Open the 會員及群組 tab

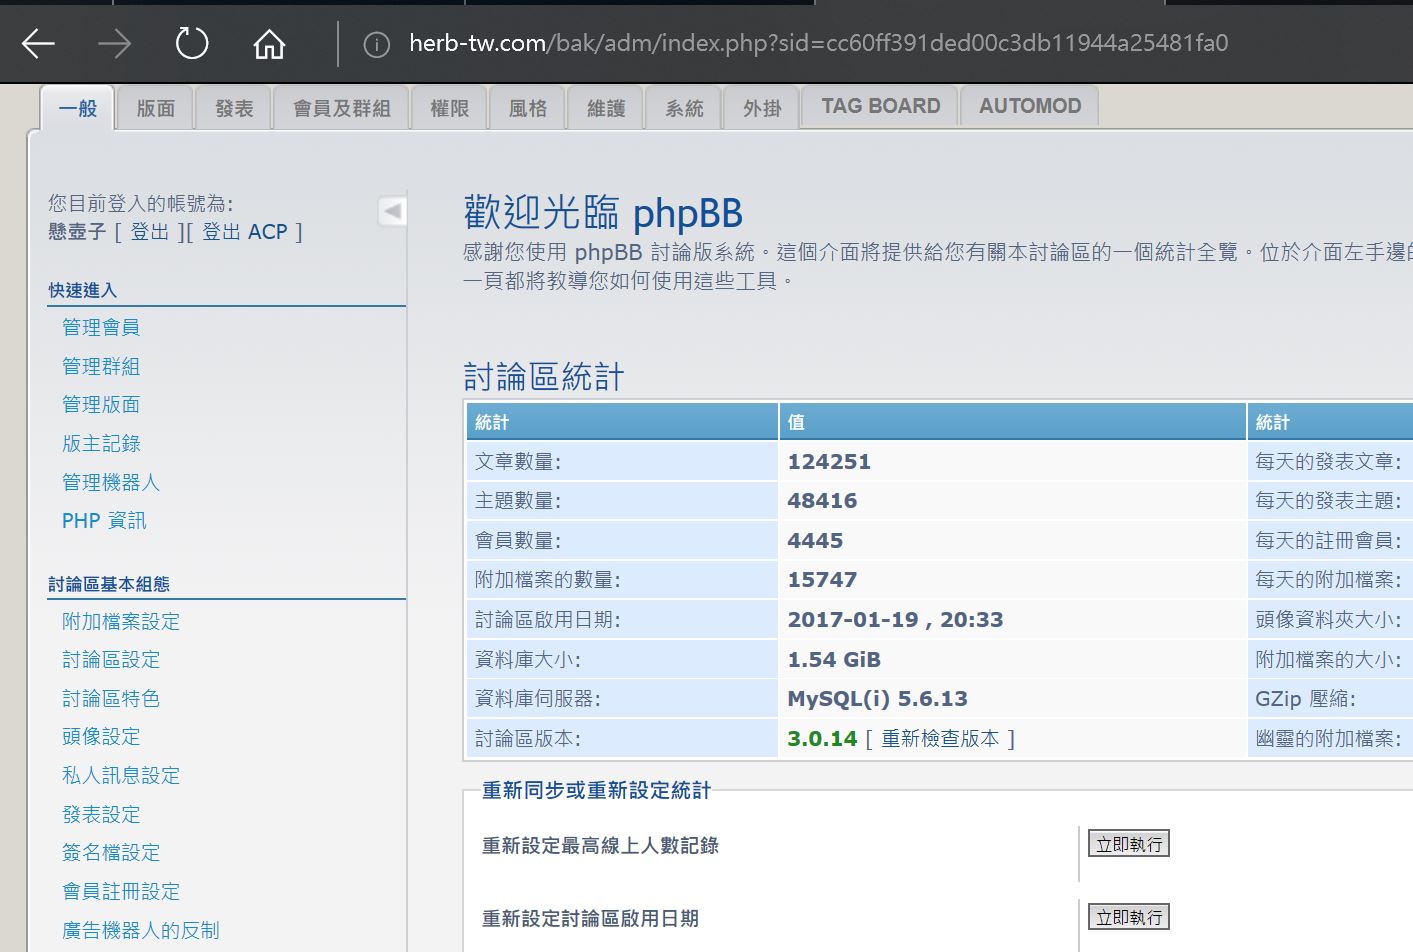click(x=342, y=108)
